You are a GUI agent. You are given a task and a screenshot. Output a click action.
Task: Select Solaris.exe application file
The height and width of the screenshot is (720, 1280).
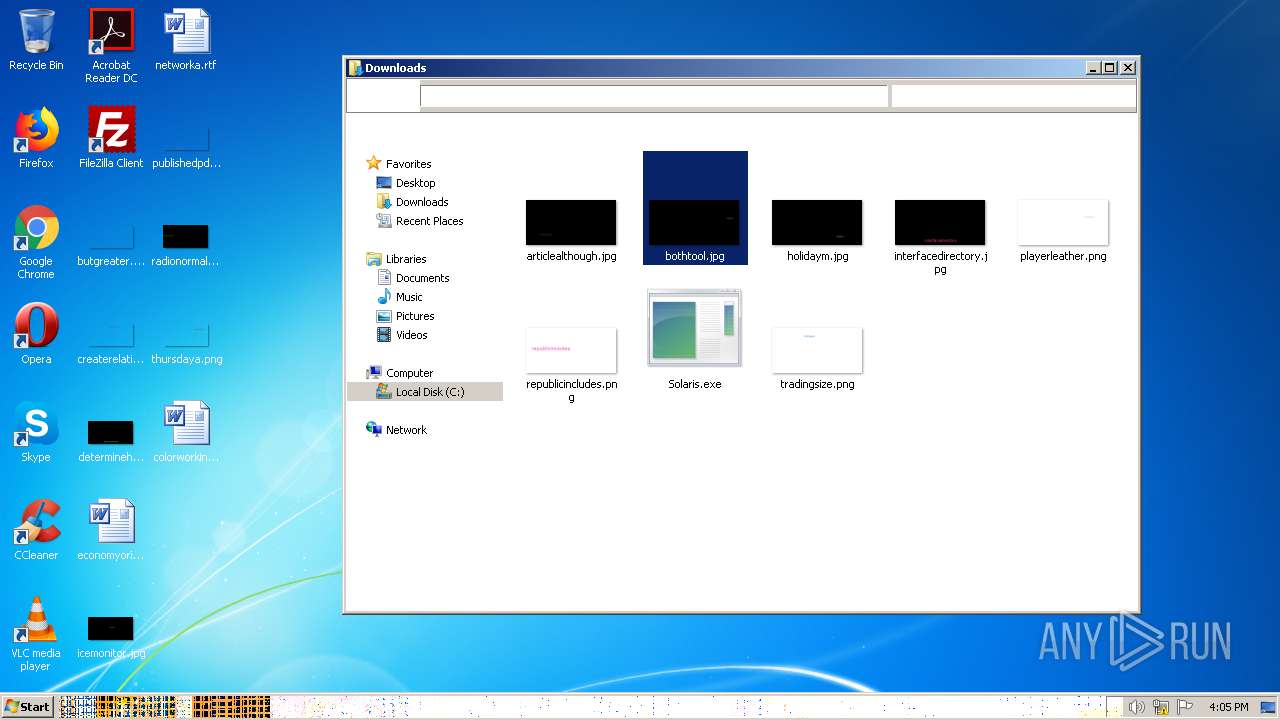[695, 340]
